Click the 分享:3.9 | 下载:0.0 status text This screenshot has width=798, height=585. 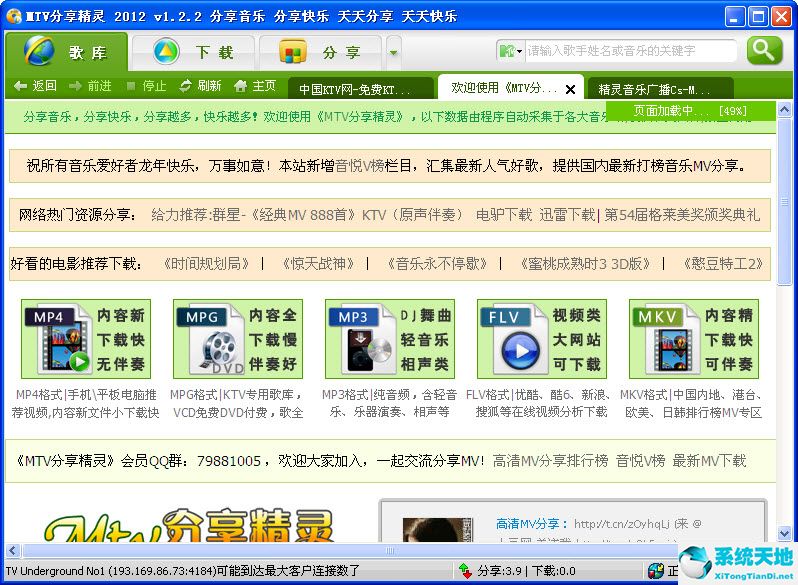[526, 571]
